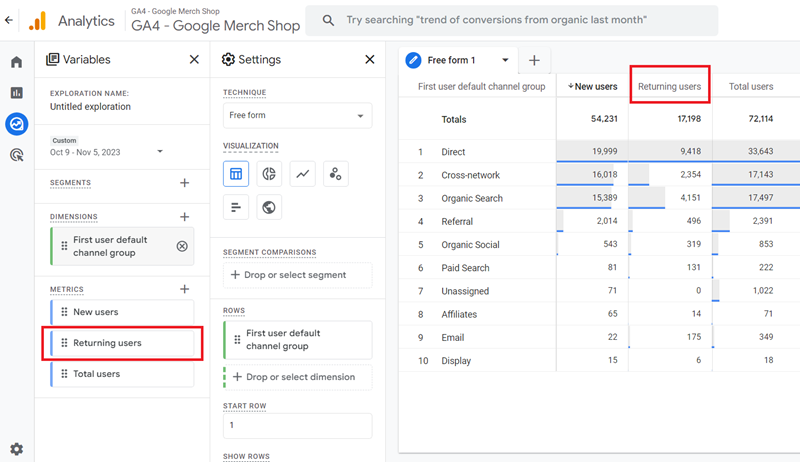800x462 pixels.
Task: Open the Technique Free form dropdown
Action: pos(297,116)
